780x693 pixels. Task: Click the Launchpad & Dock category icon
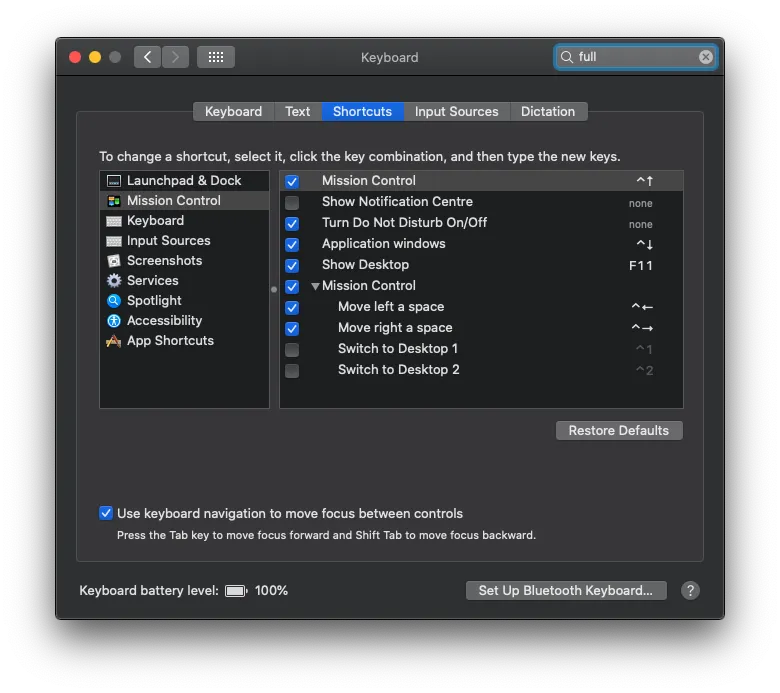click(114, 181)
